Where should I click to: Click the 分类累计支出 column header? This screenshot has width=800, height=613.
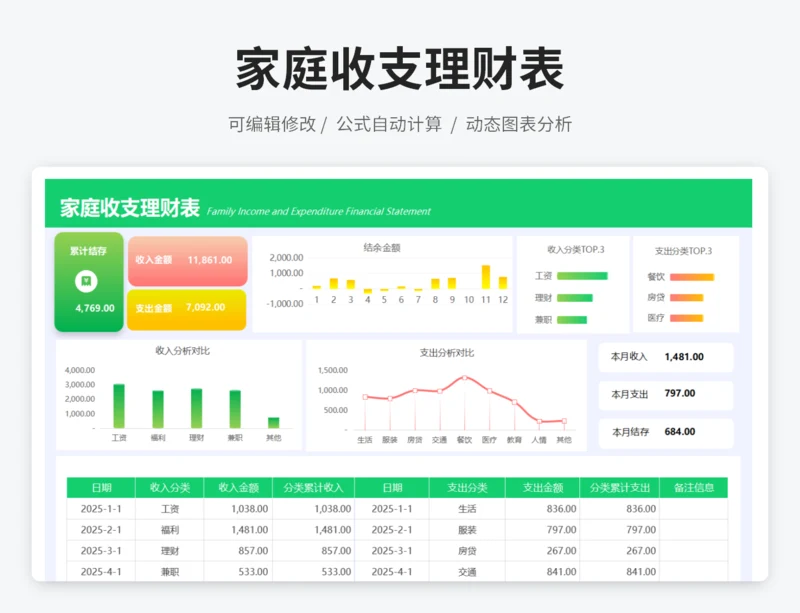(619, 488)
